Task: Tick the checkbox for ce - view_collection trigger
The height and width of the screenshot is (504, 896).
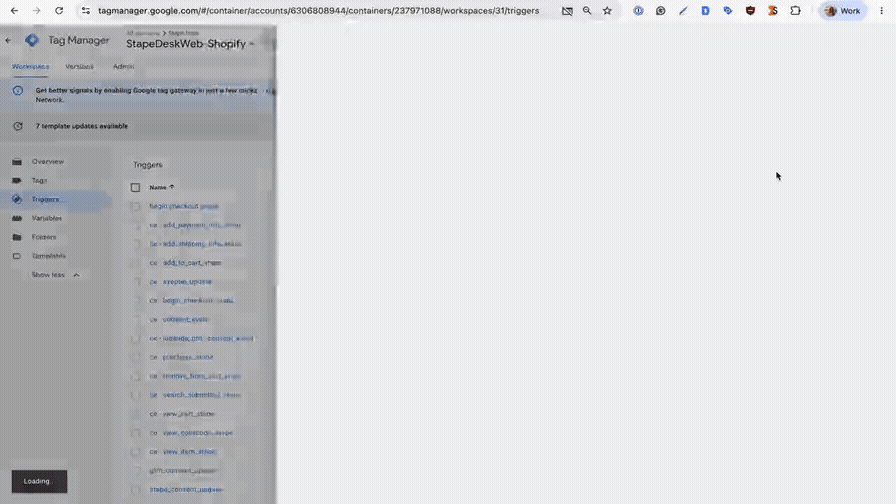Action: click(x=135, y=433)
